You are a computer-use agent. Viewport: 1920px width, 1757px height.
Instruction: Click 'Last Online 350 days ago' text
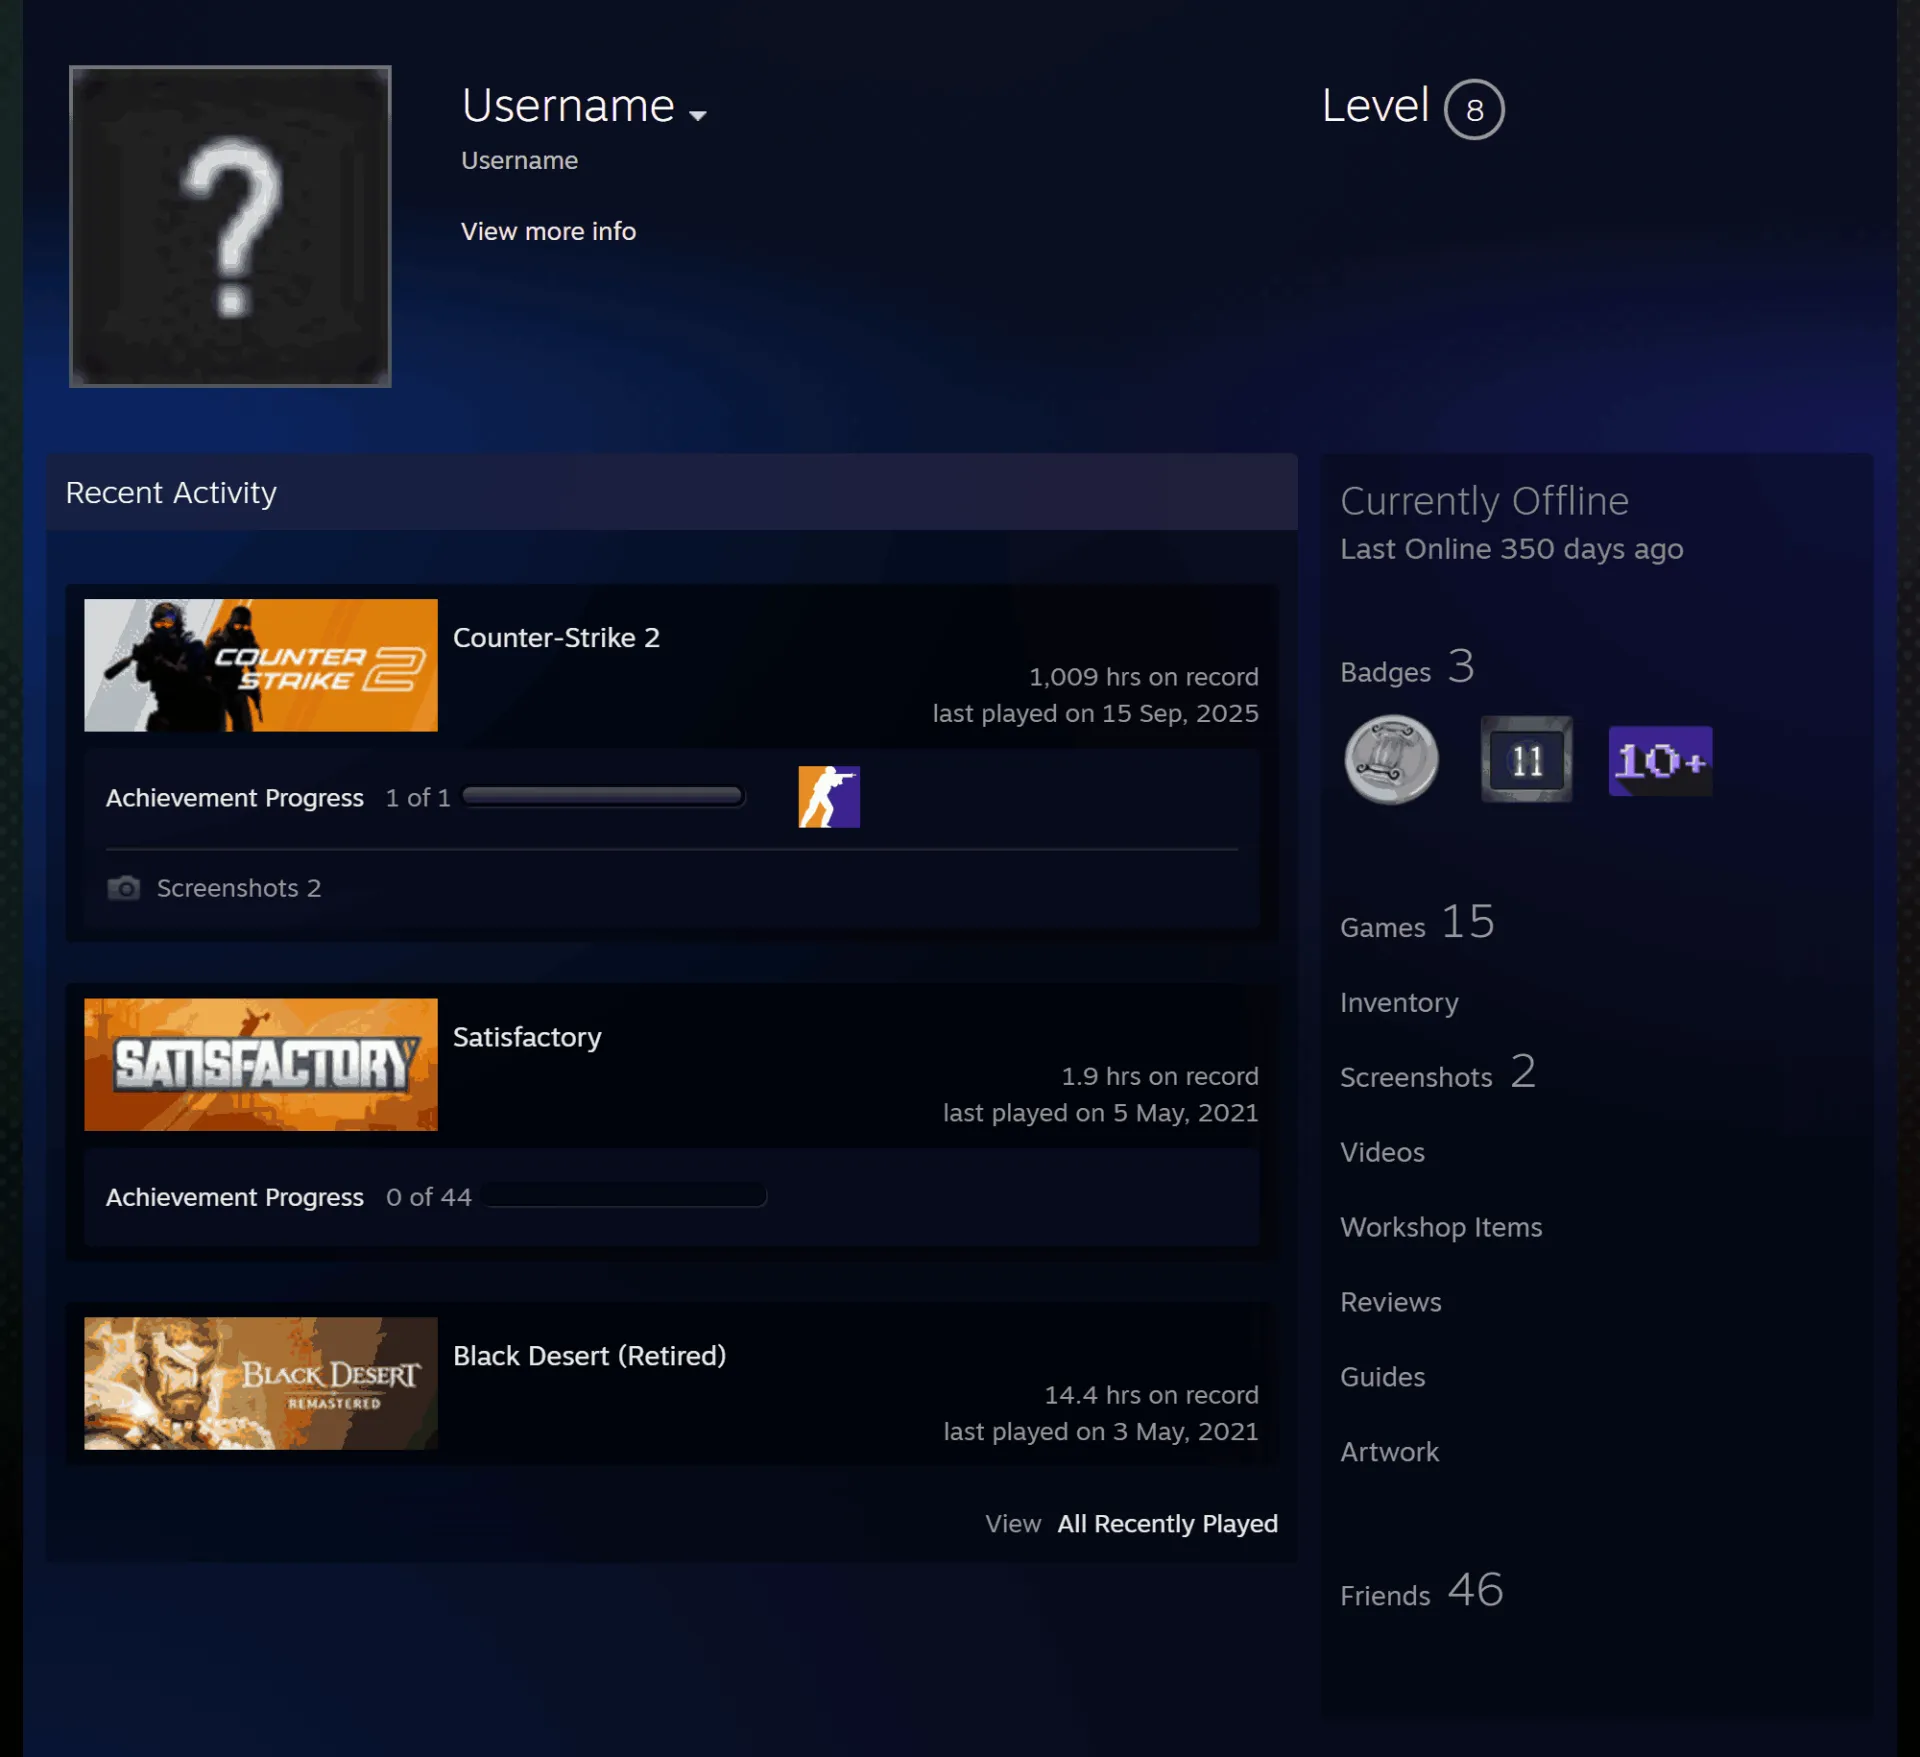pos(1511,549)
